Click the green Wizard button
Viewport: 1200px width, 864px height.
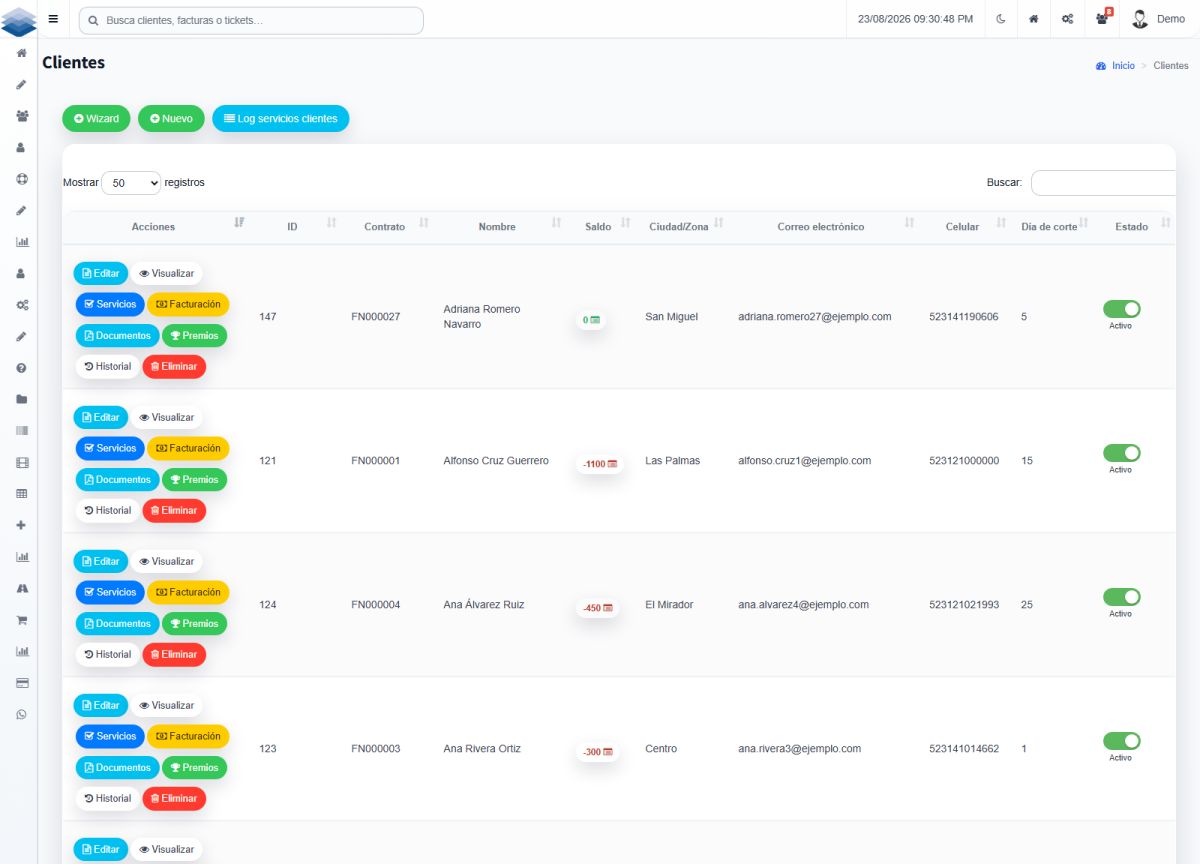click(96, 118)
